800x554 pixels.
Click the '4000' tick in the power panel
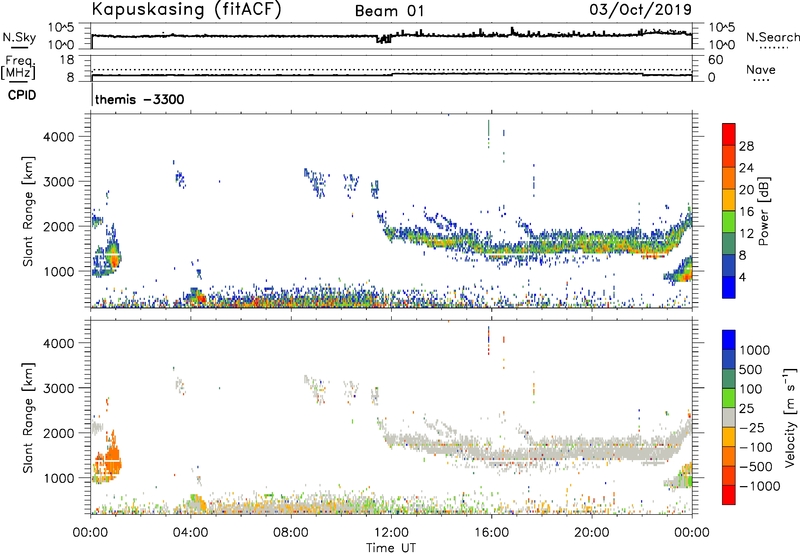[59, 137]
